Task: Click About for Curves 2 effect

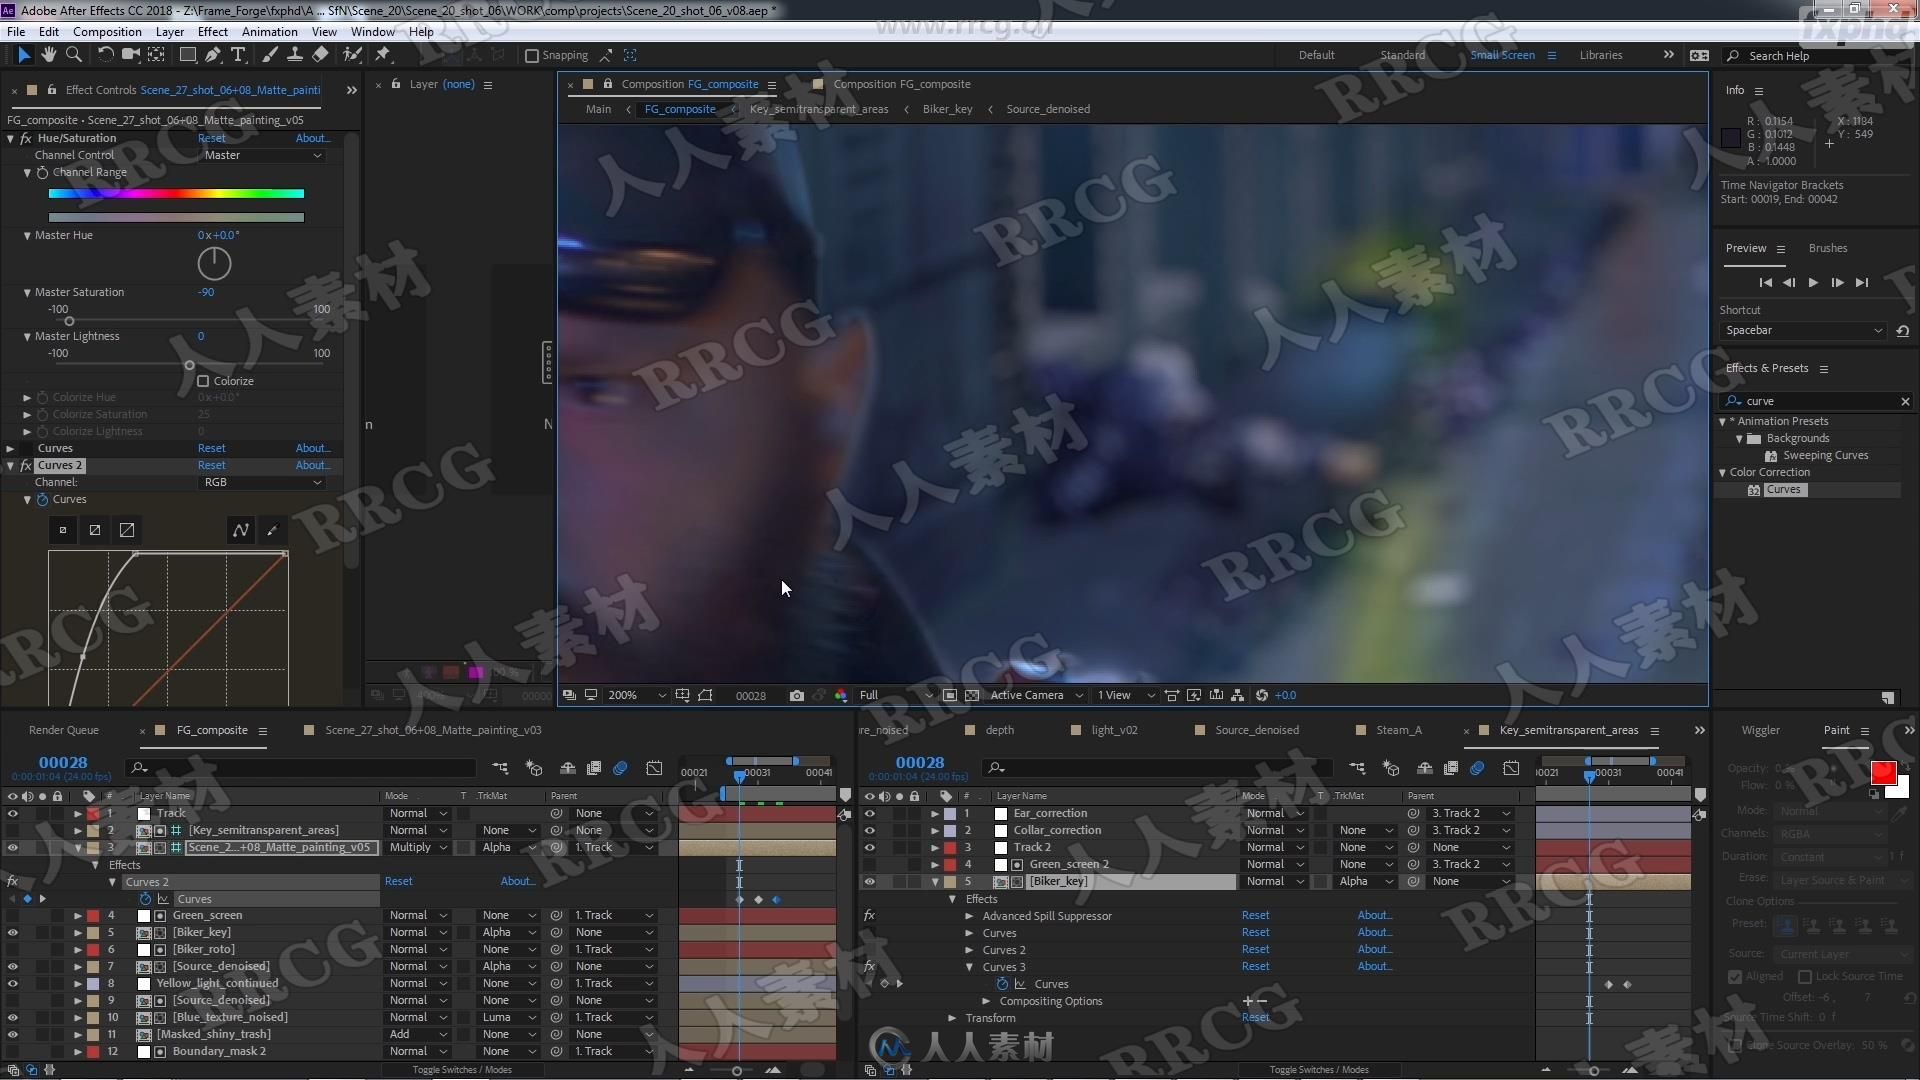Action: coord(312,465)
